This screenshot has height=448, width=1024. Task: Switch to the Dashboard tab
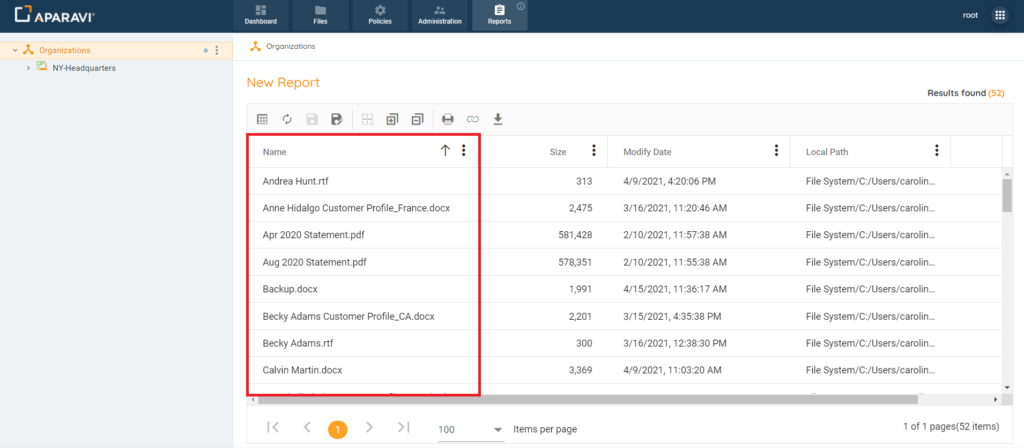[260, 16]
